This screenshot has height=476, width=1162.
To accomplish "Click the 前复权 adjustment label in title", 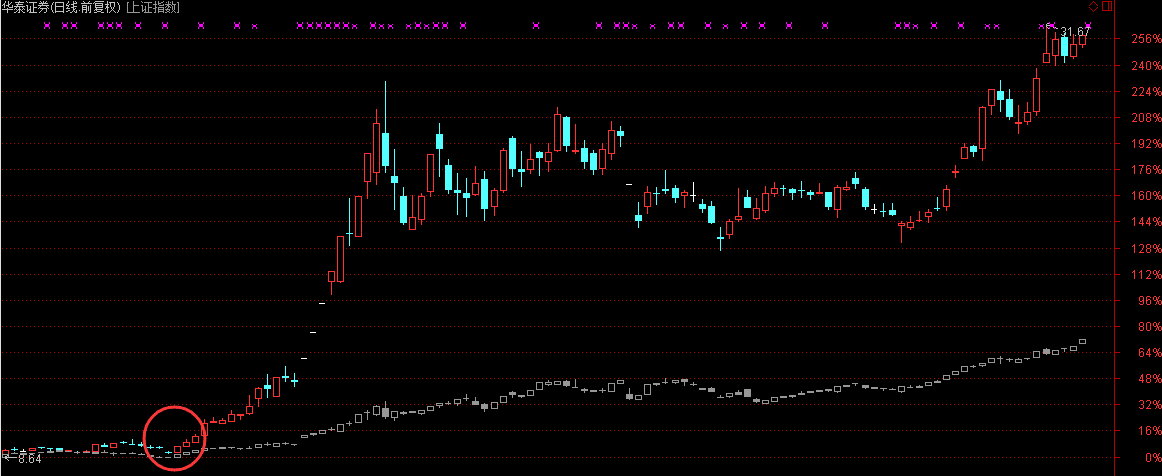I will 99,8.
